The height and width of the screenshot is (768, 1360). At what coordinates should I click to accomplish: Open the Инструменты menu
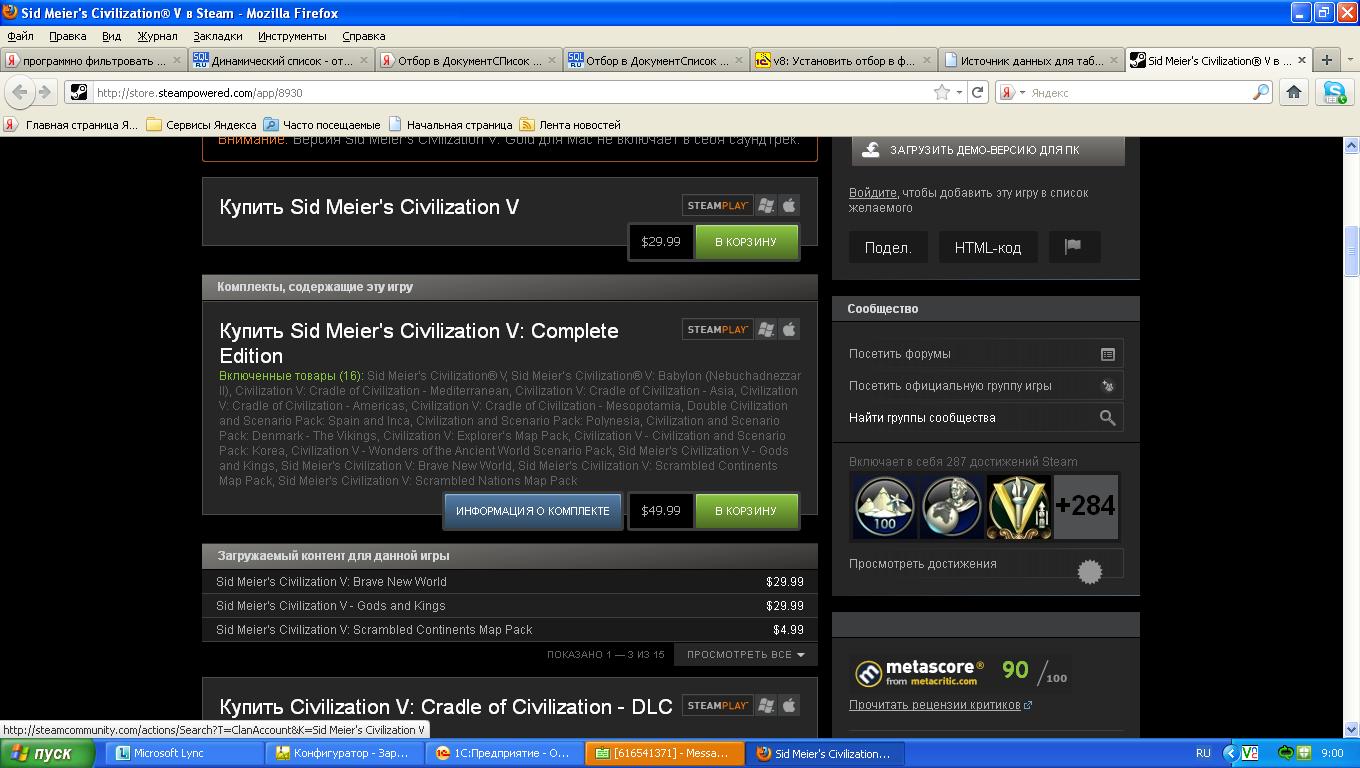pyautogui.click(x=292, y=36)
